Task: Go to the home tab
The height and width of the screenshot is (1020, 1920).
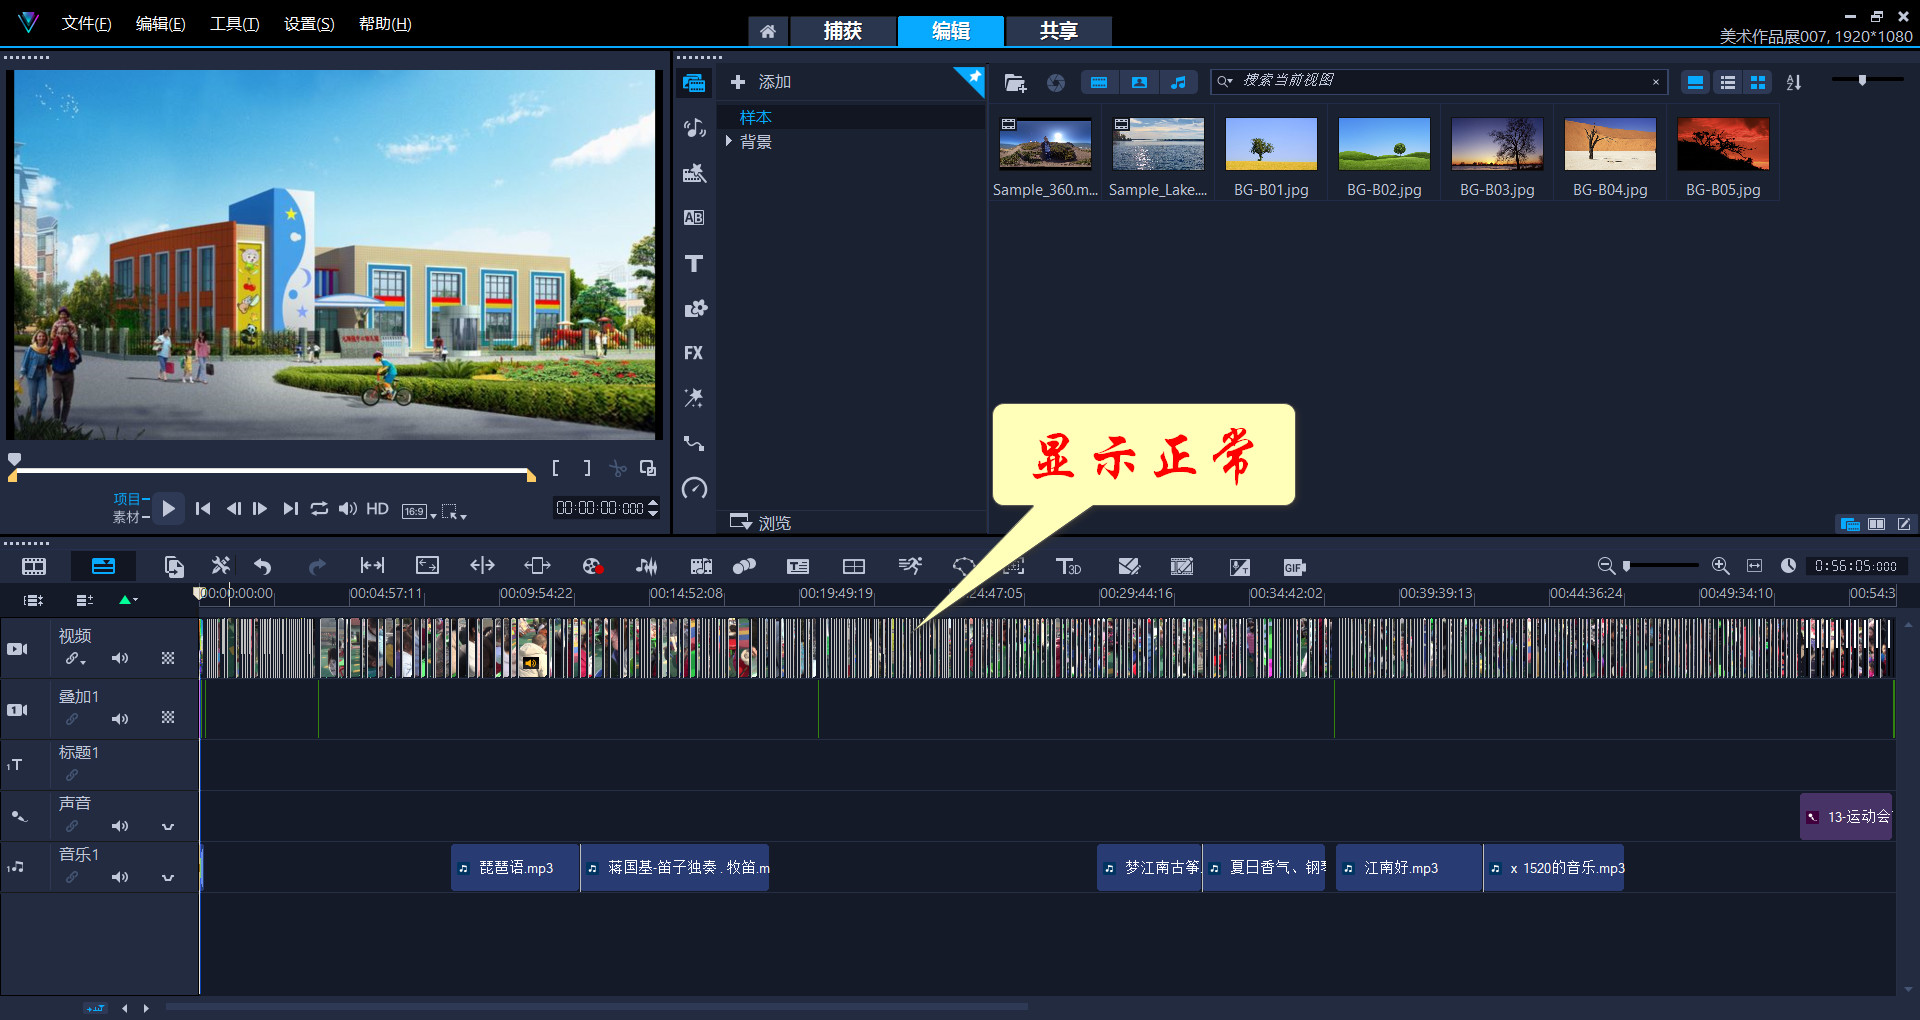Action: (768, 31)
